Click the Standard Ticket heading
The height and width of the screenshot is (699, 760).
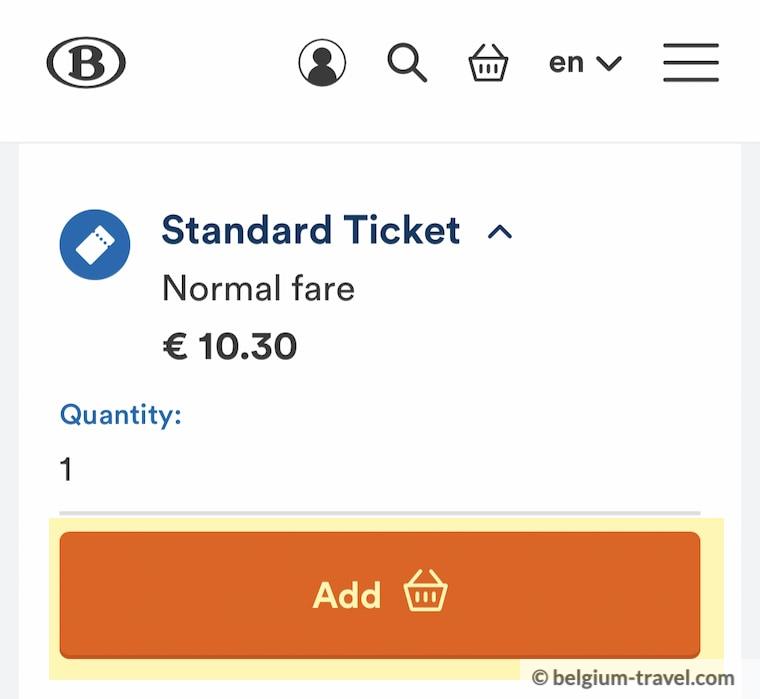pos(310,231)
